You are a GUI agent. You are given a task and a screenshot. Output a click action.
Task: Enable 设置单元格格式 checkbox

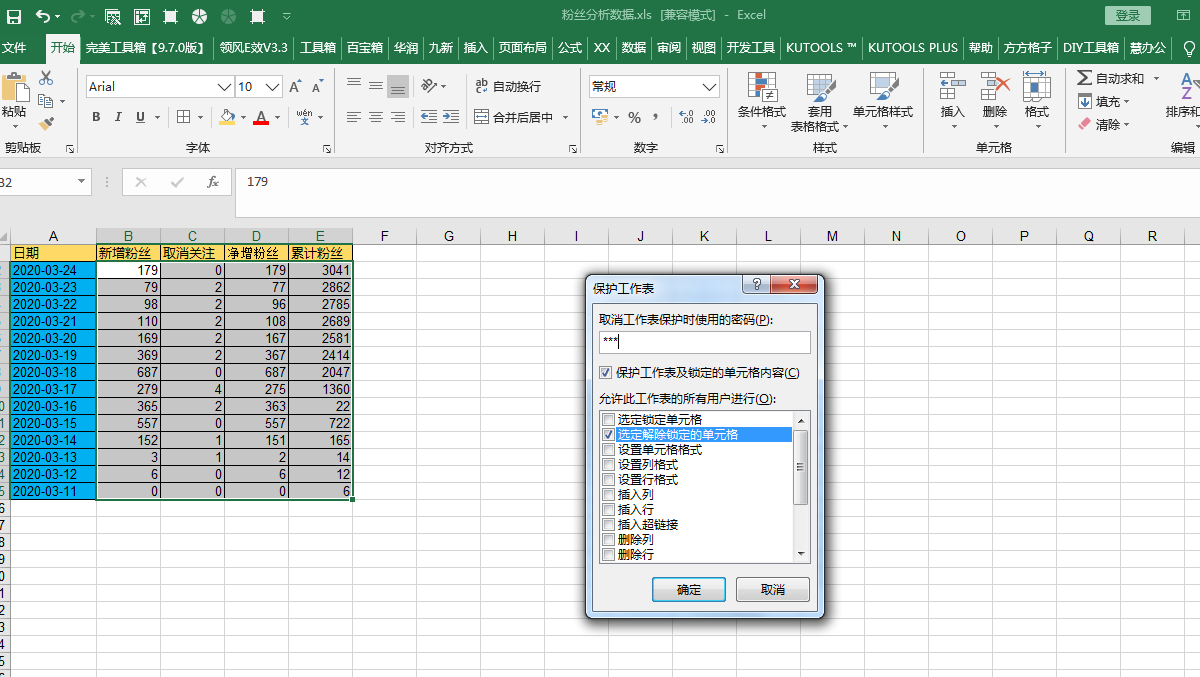(609, 450)
